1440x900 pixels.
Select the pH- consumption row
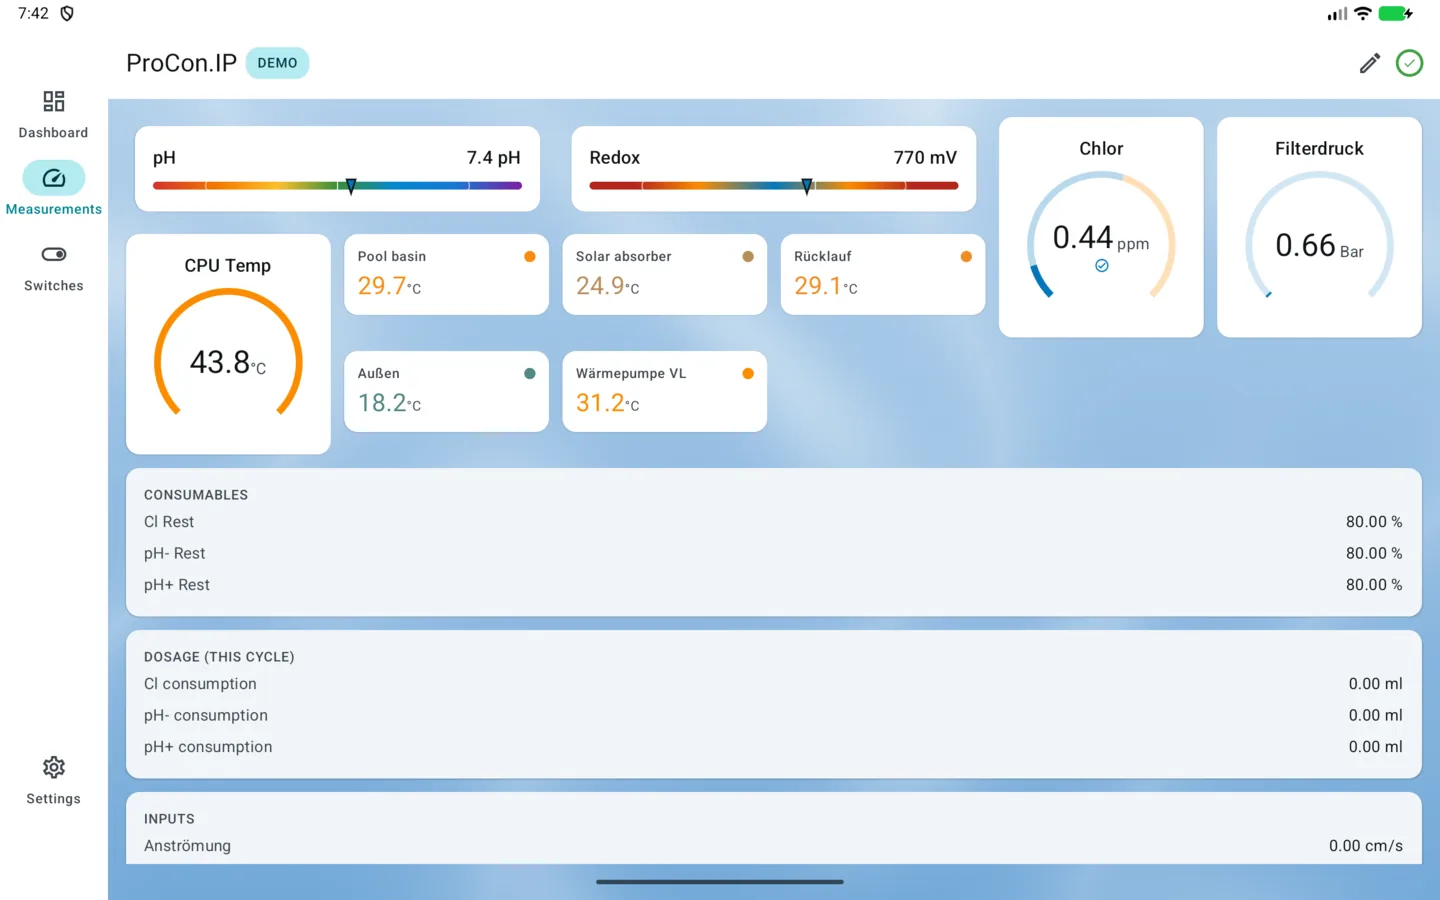(x=773, y=715)
